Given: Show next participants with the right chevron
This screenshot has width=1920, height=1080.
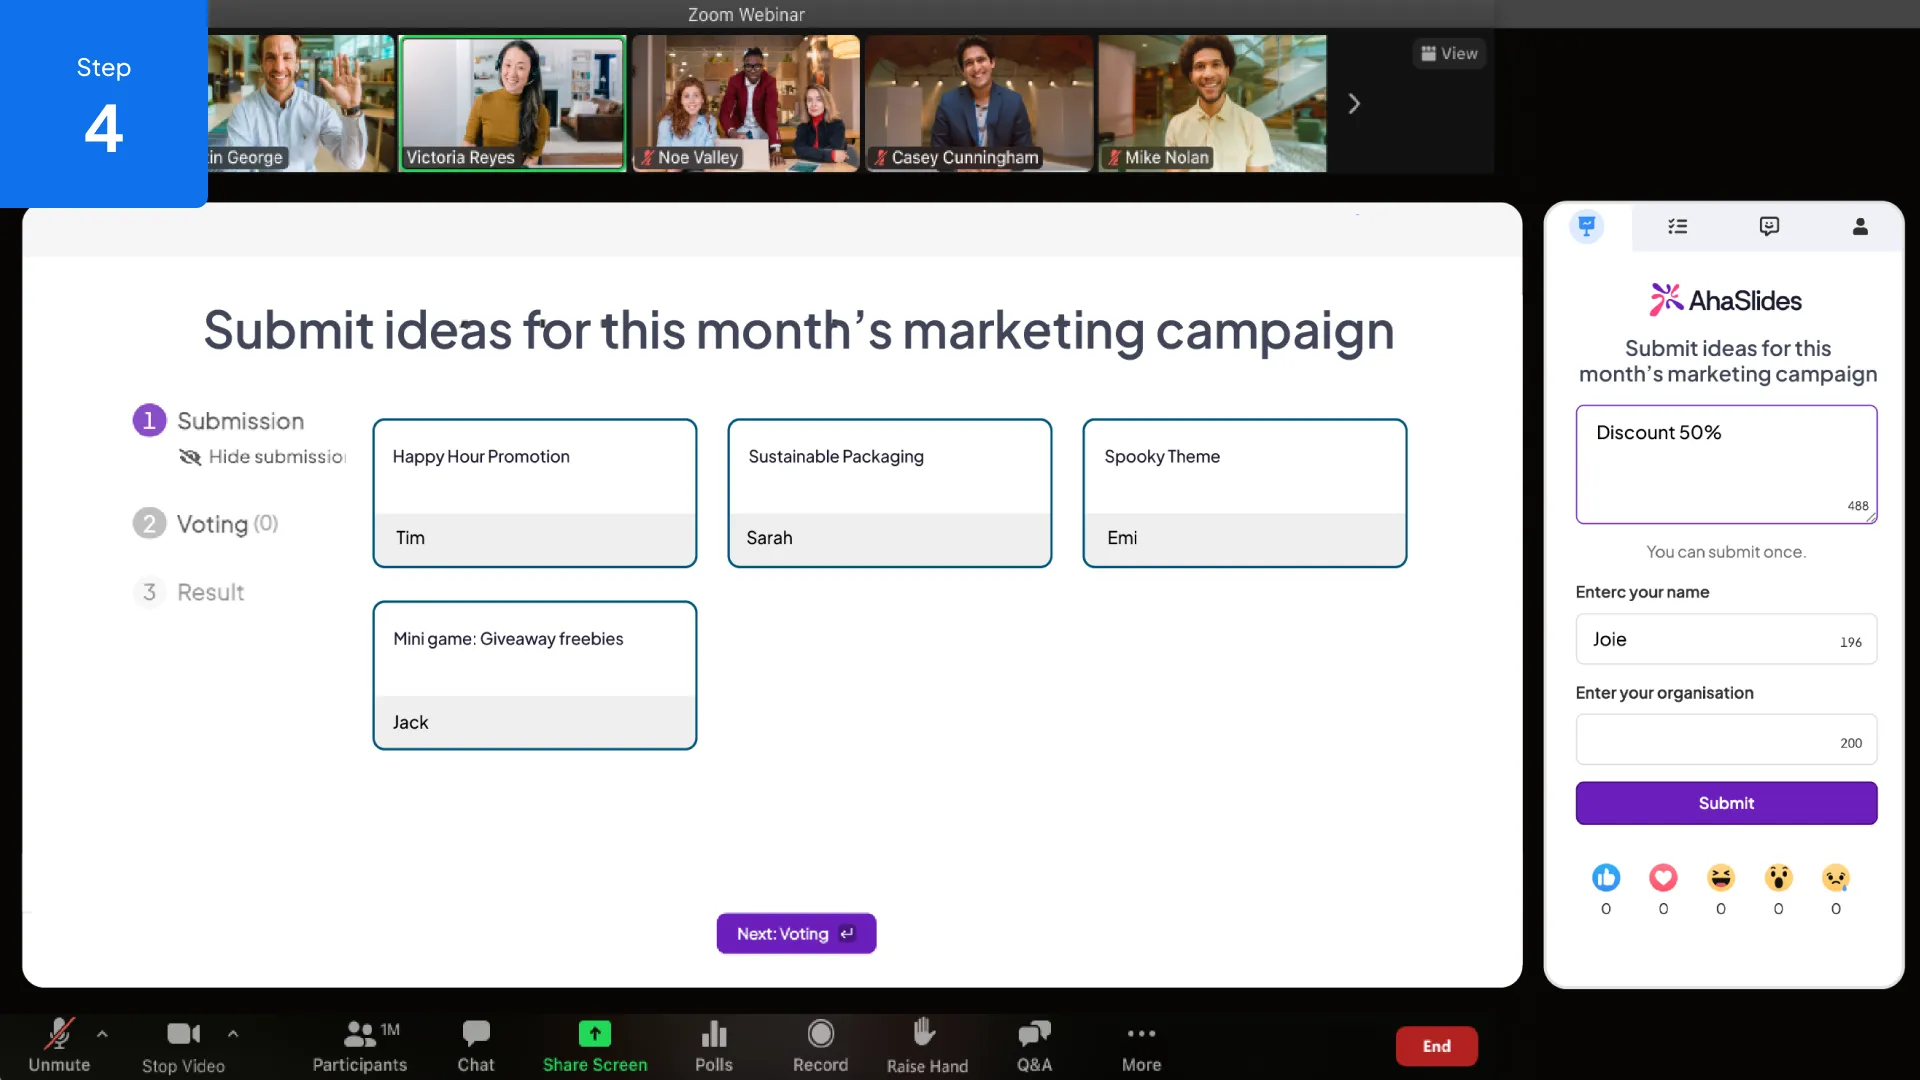Looking at the screenshot, I should [1354, 104].
